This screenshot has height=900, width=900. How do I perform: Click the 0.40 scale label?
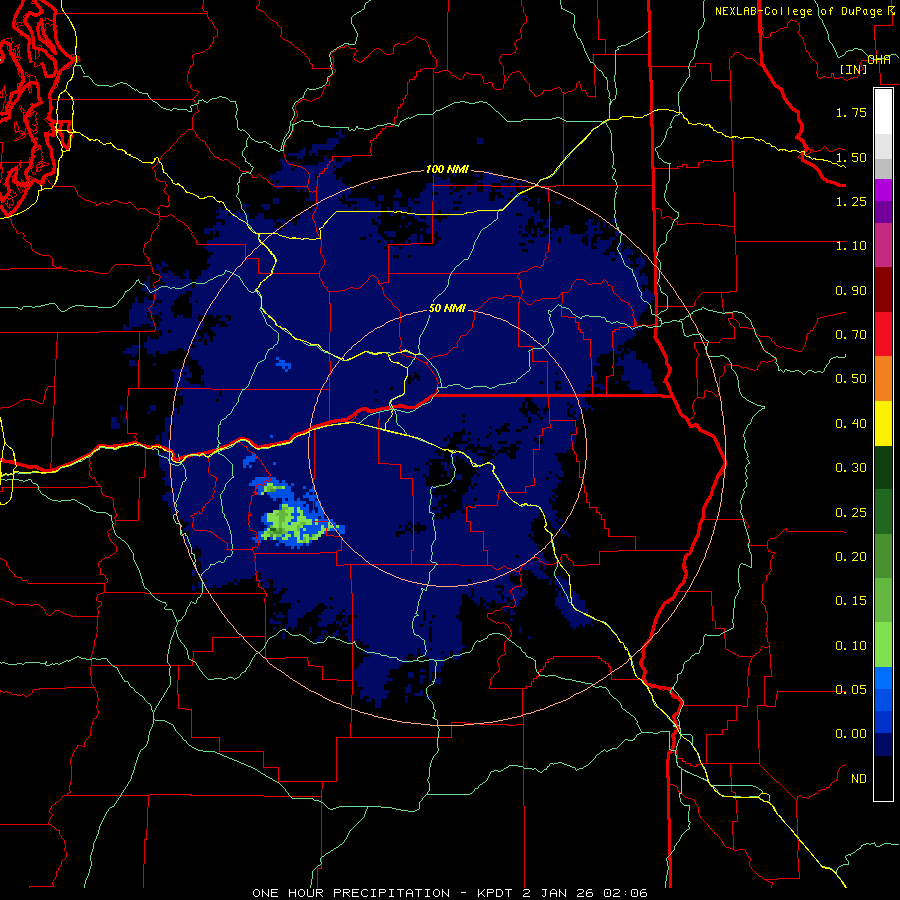pos(851,424)
